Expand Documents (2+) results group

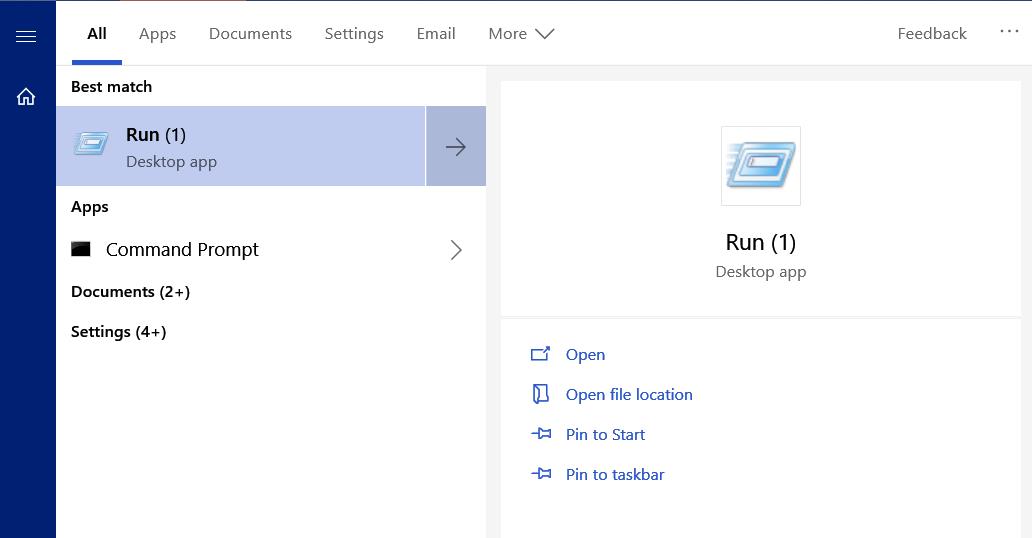130,292
